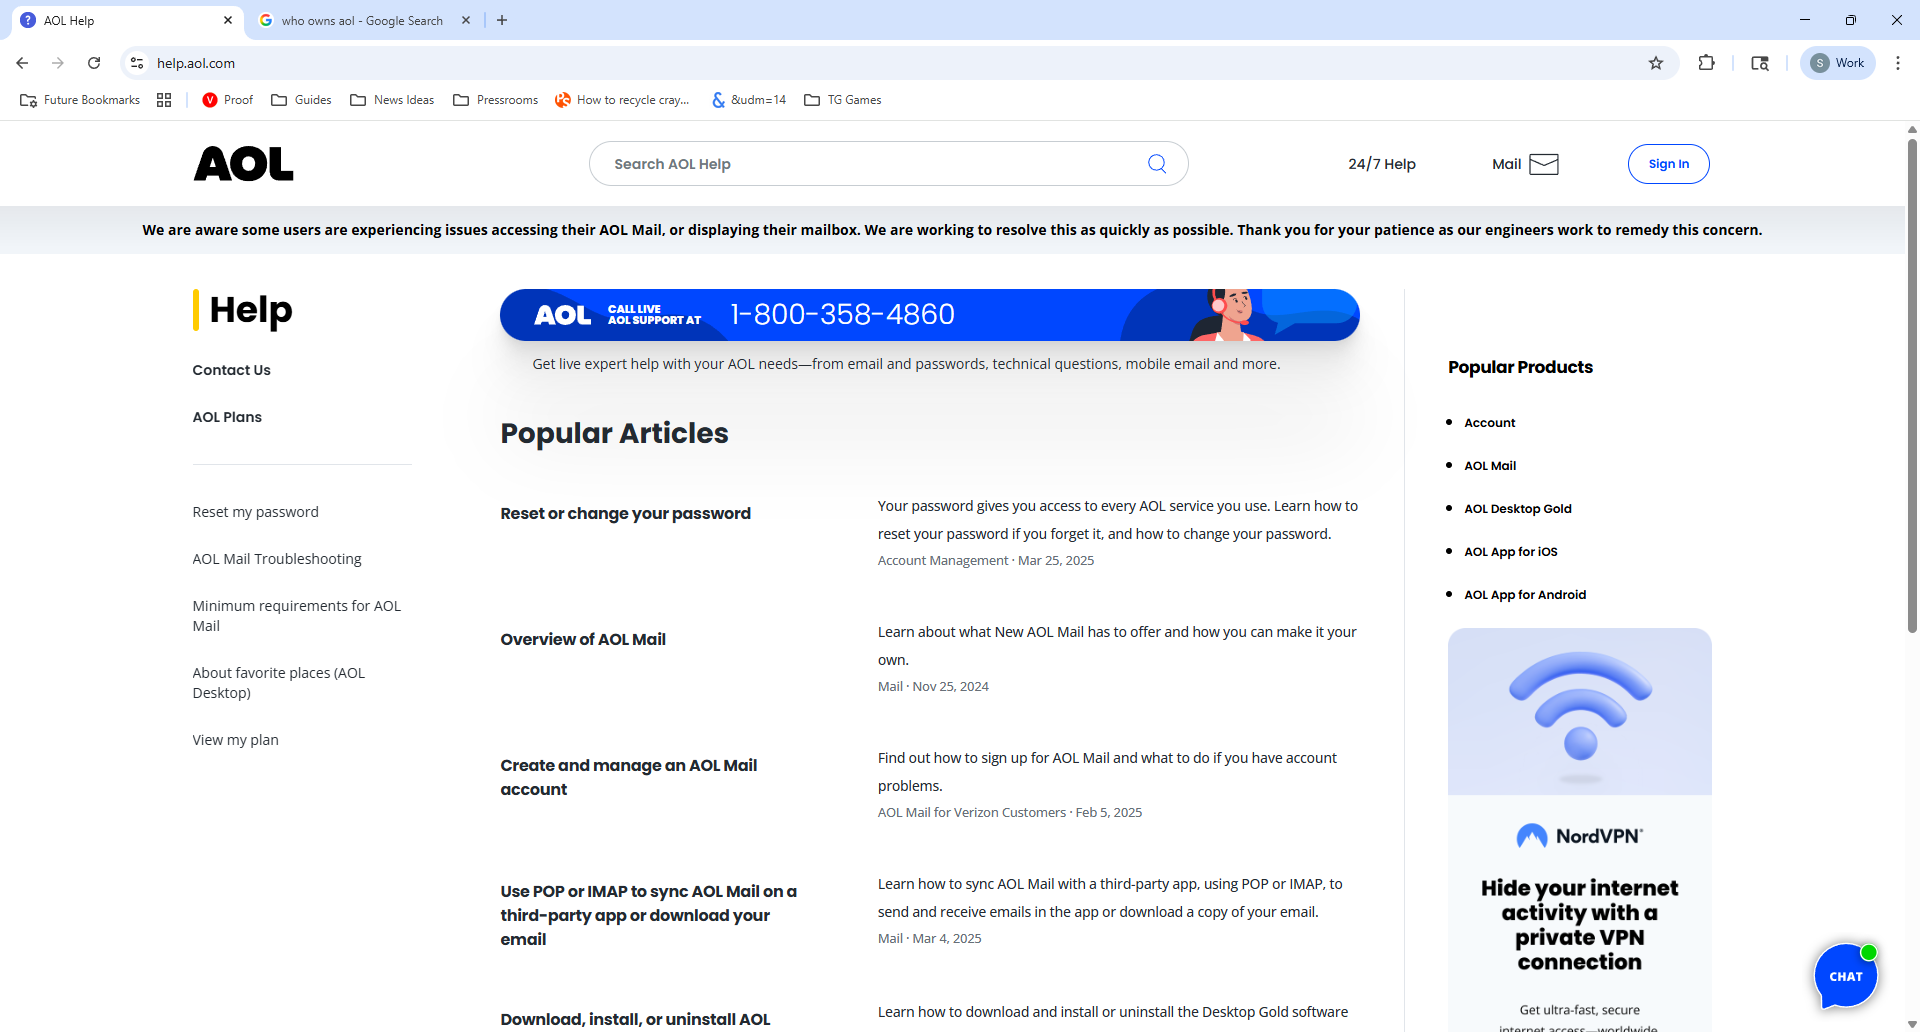Image resolution: width=1920 pixels, height=1032 pixels.
Task: Select AOL Desktop Gold from Popular Products
Action: tap(1517, 509)
